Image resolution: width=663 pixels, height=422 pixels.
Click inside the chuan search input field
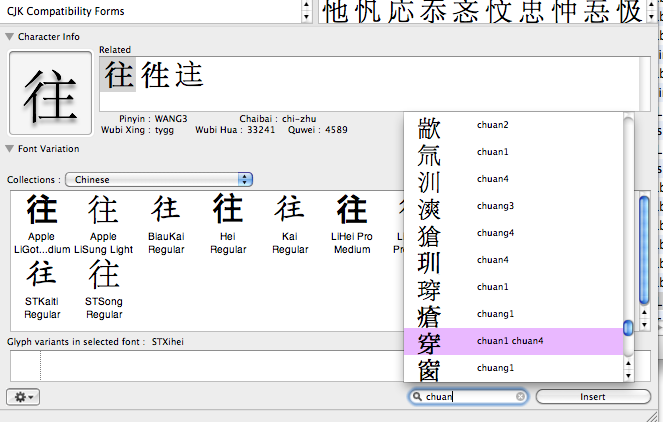click(470, 397)
